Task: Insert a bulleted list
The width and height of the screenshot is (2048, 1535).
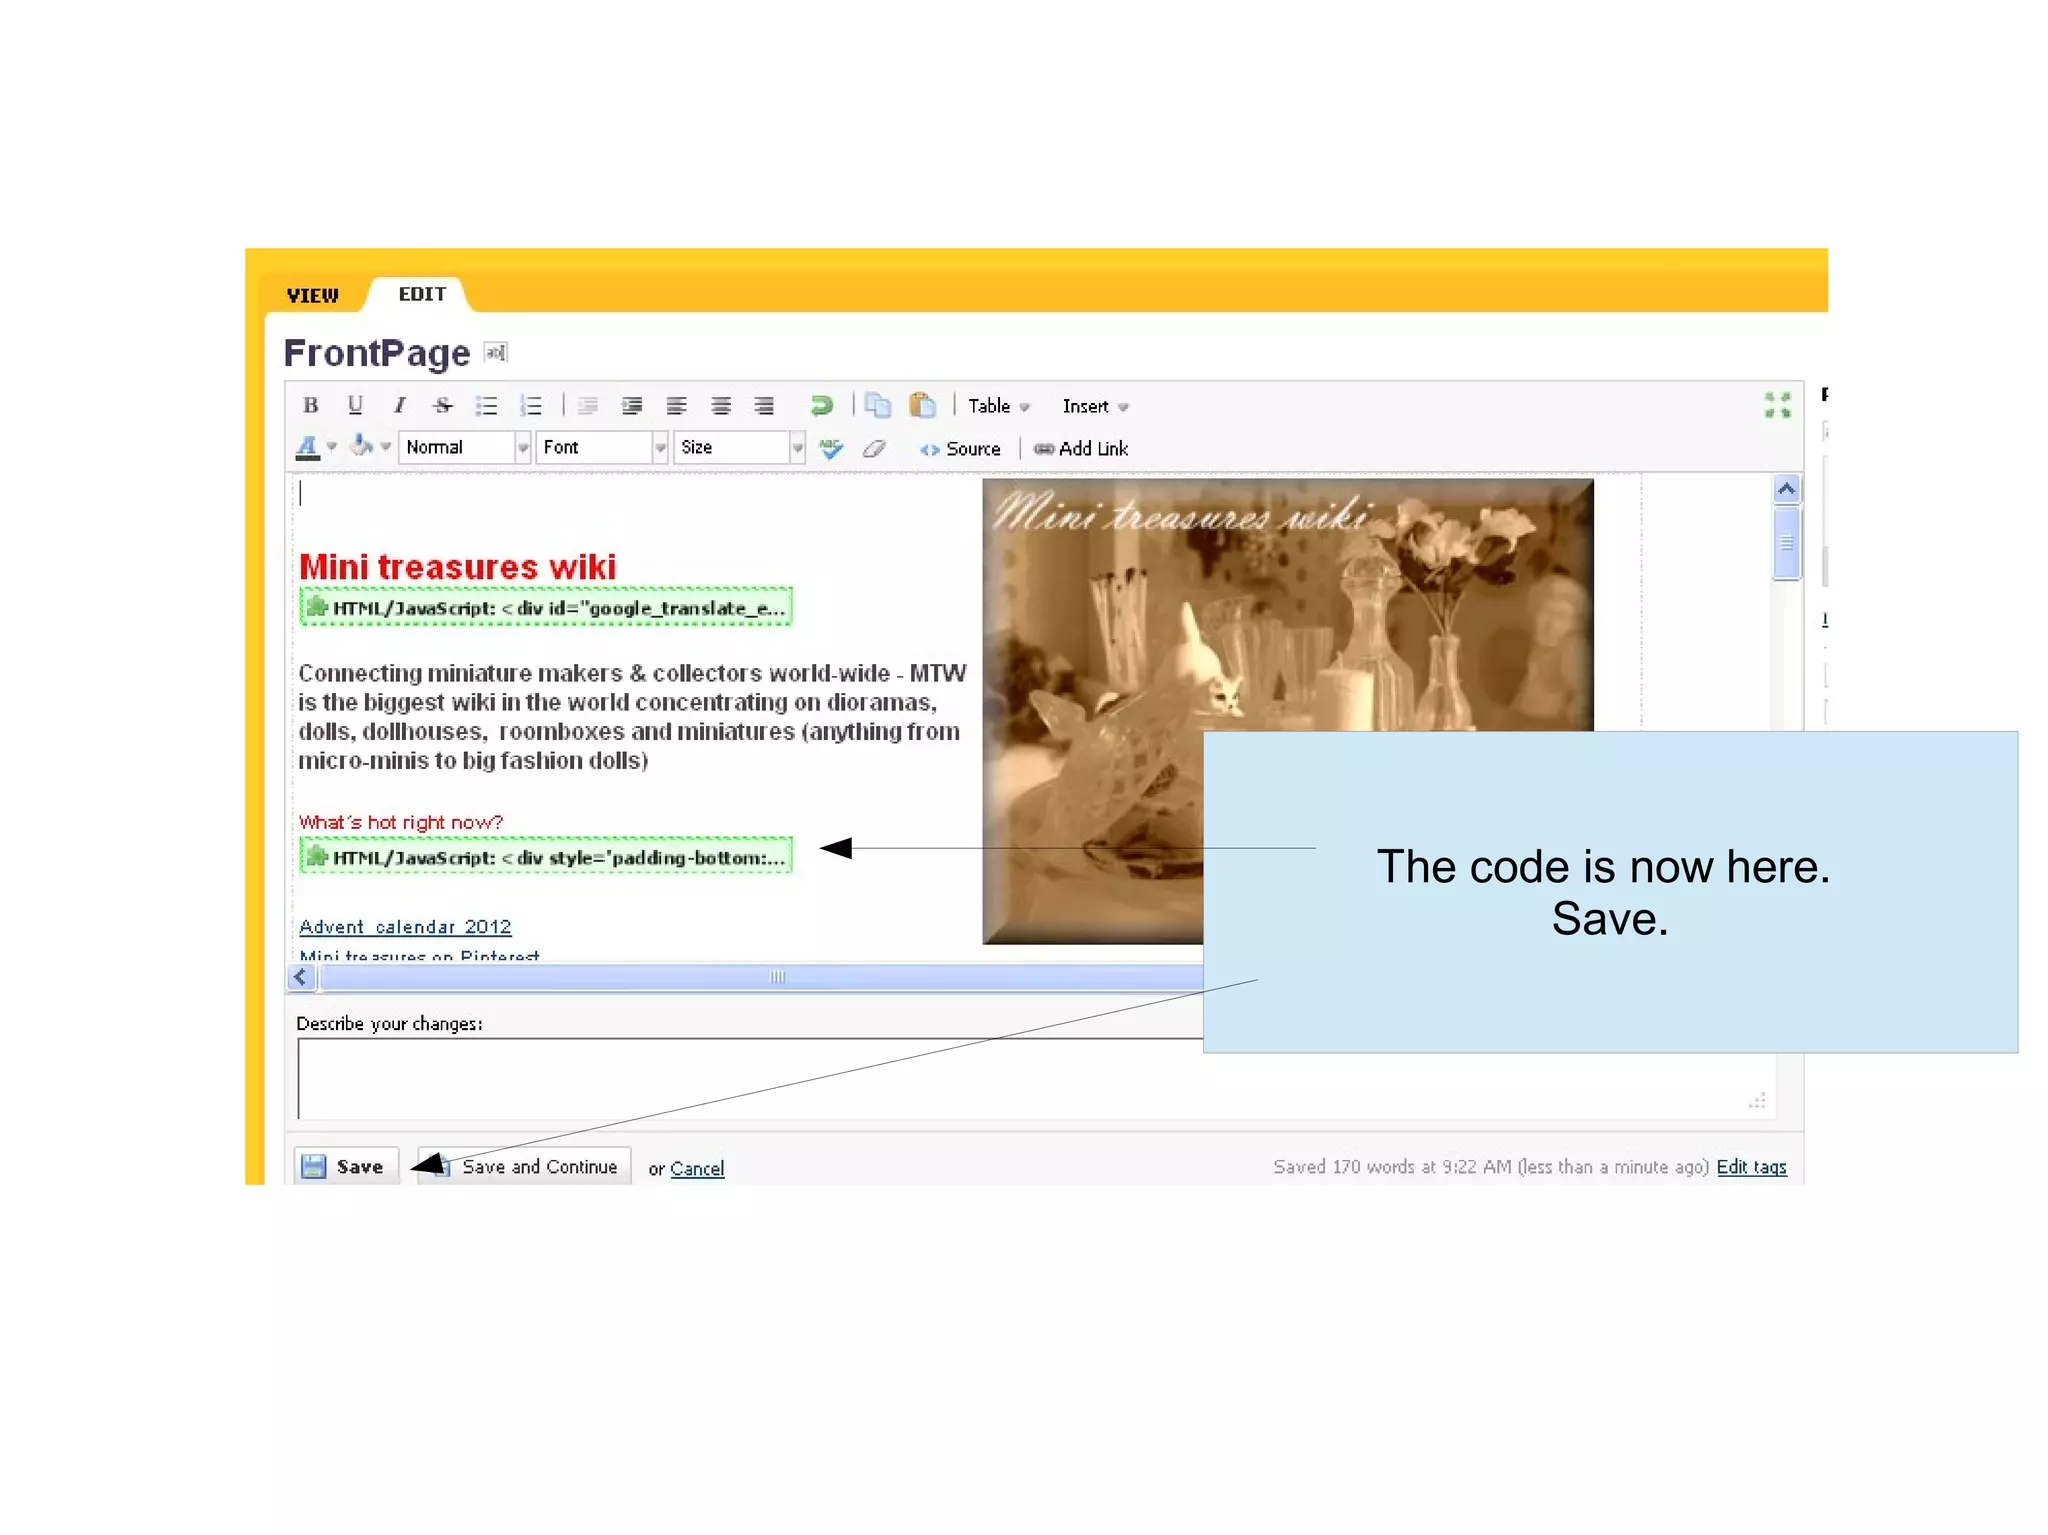Action: pyautogui.click(x=486, y=405)
